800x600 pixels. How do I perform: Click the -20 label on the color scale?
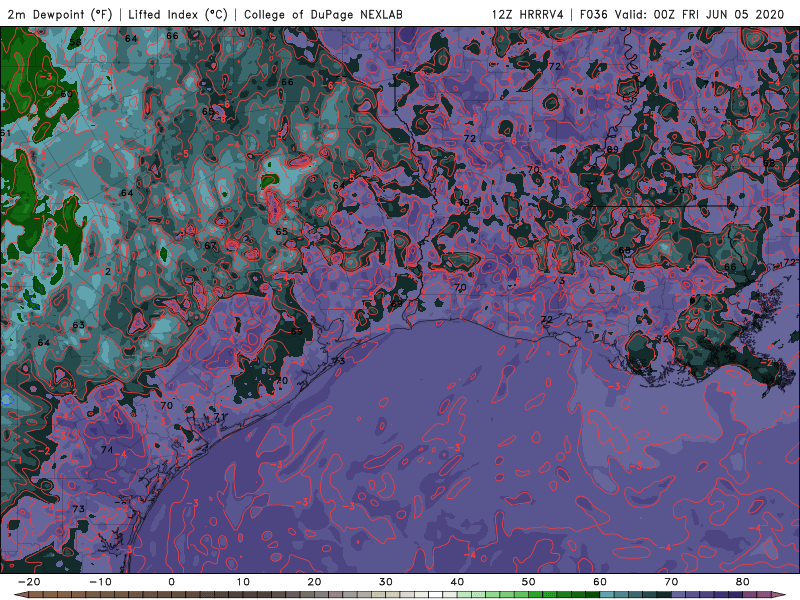29,582
